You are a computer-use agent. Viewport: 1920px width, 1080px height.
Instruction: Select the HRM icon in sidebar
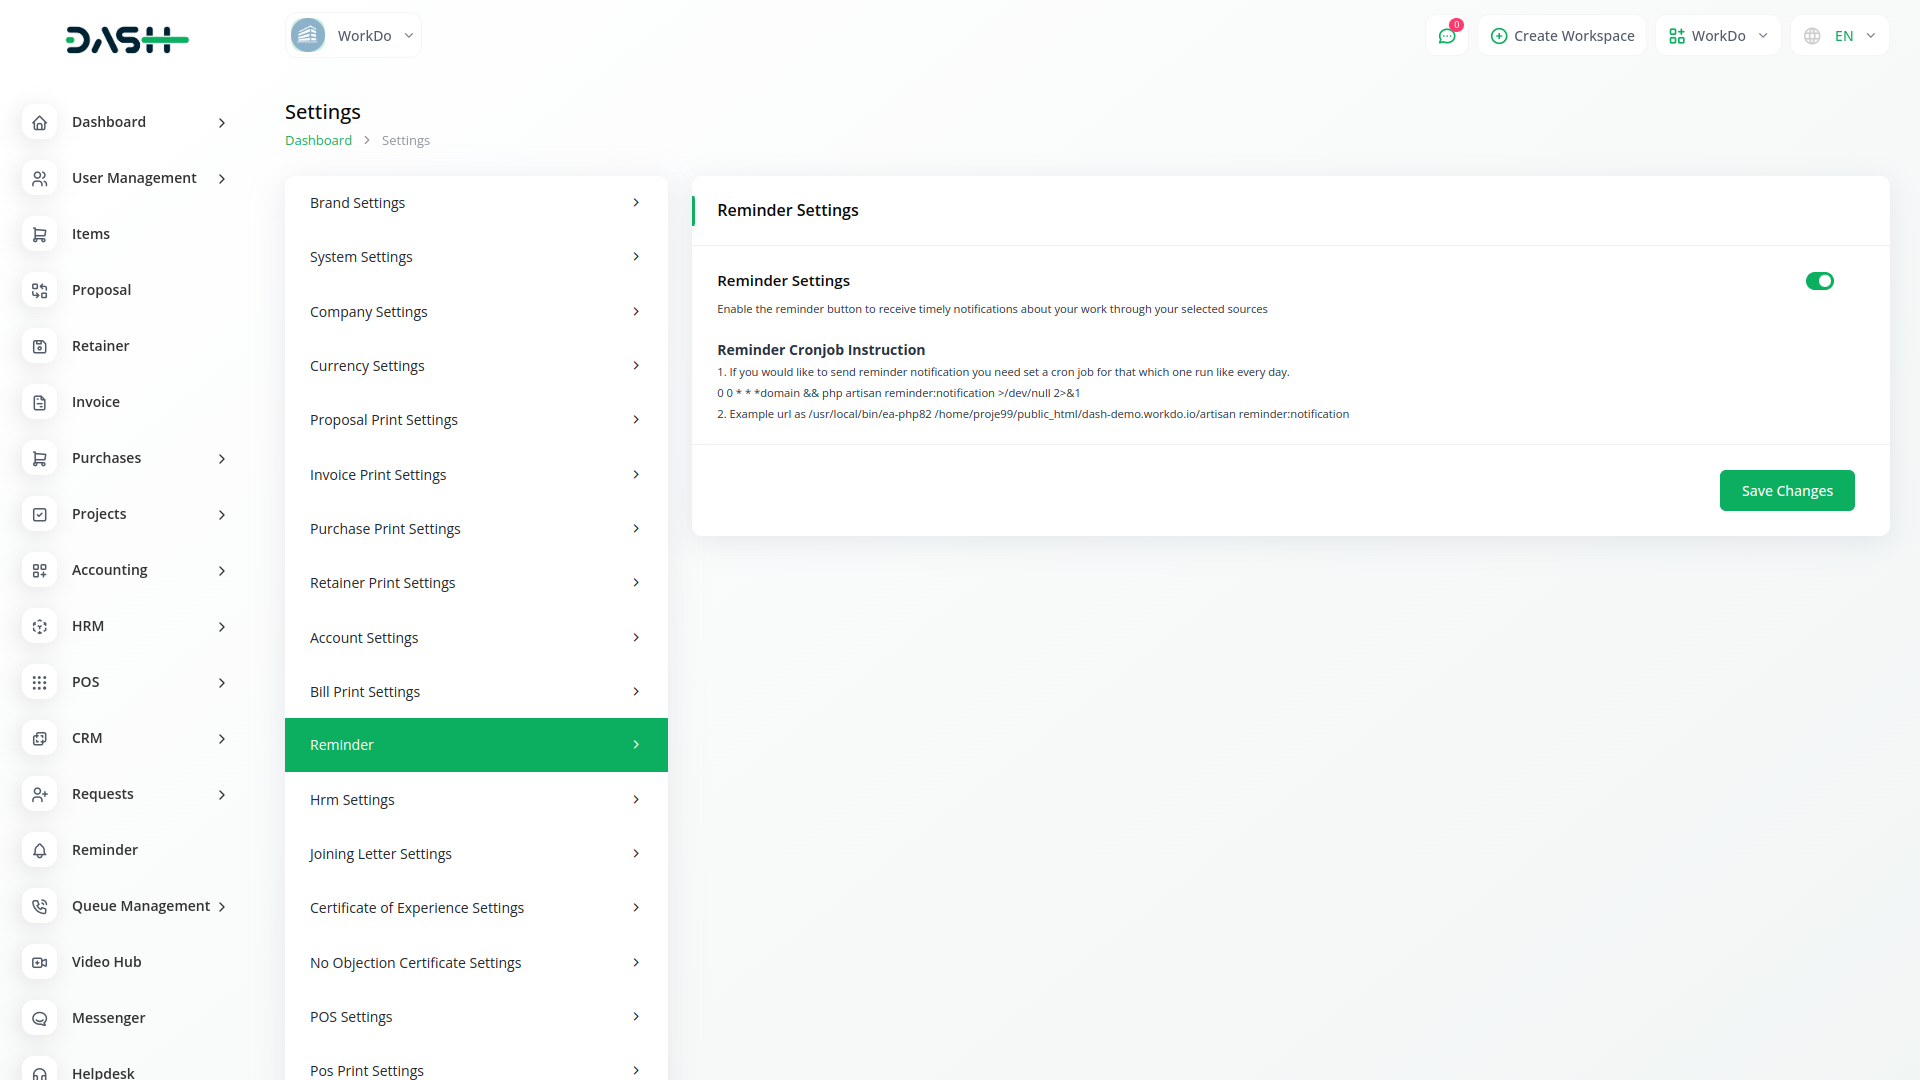click(x=39, y=626)
